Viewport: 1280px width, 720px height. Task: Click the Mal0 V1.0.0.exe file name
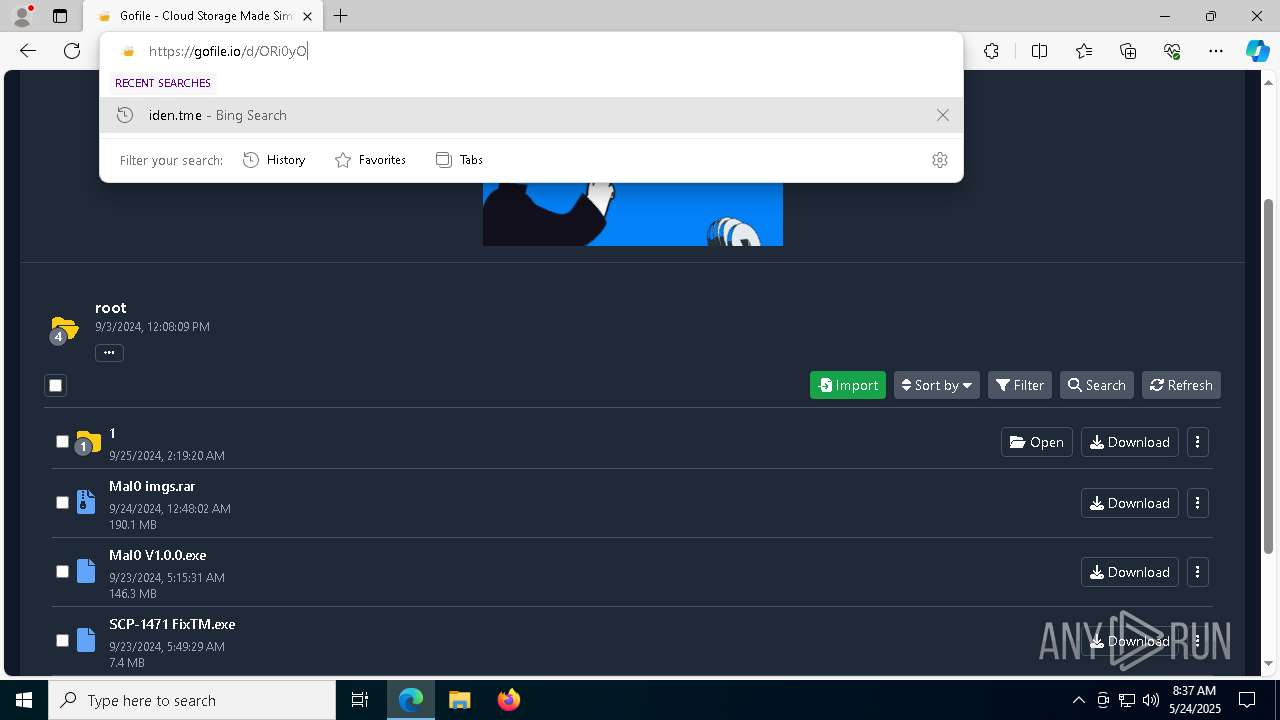(x=158, y=555)
